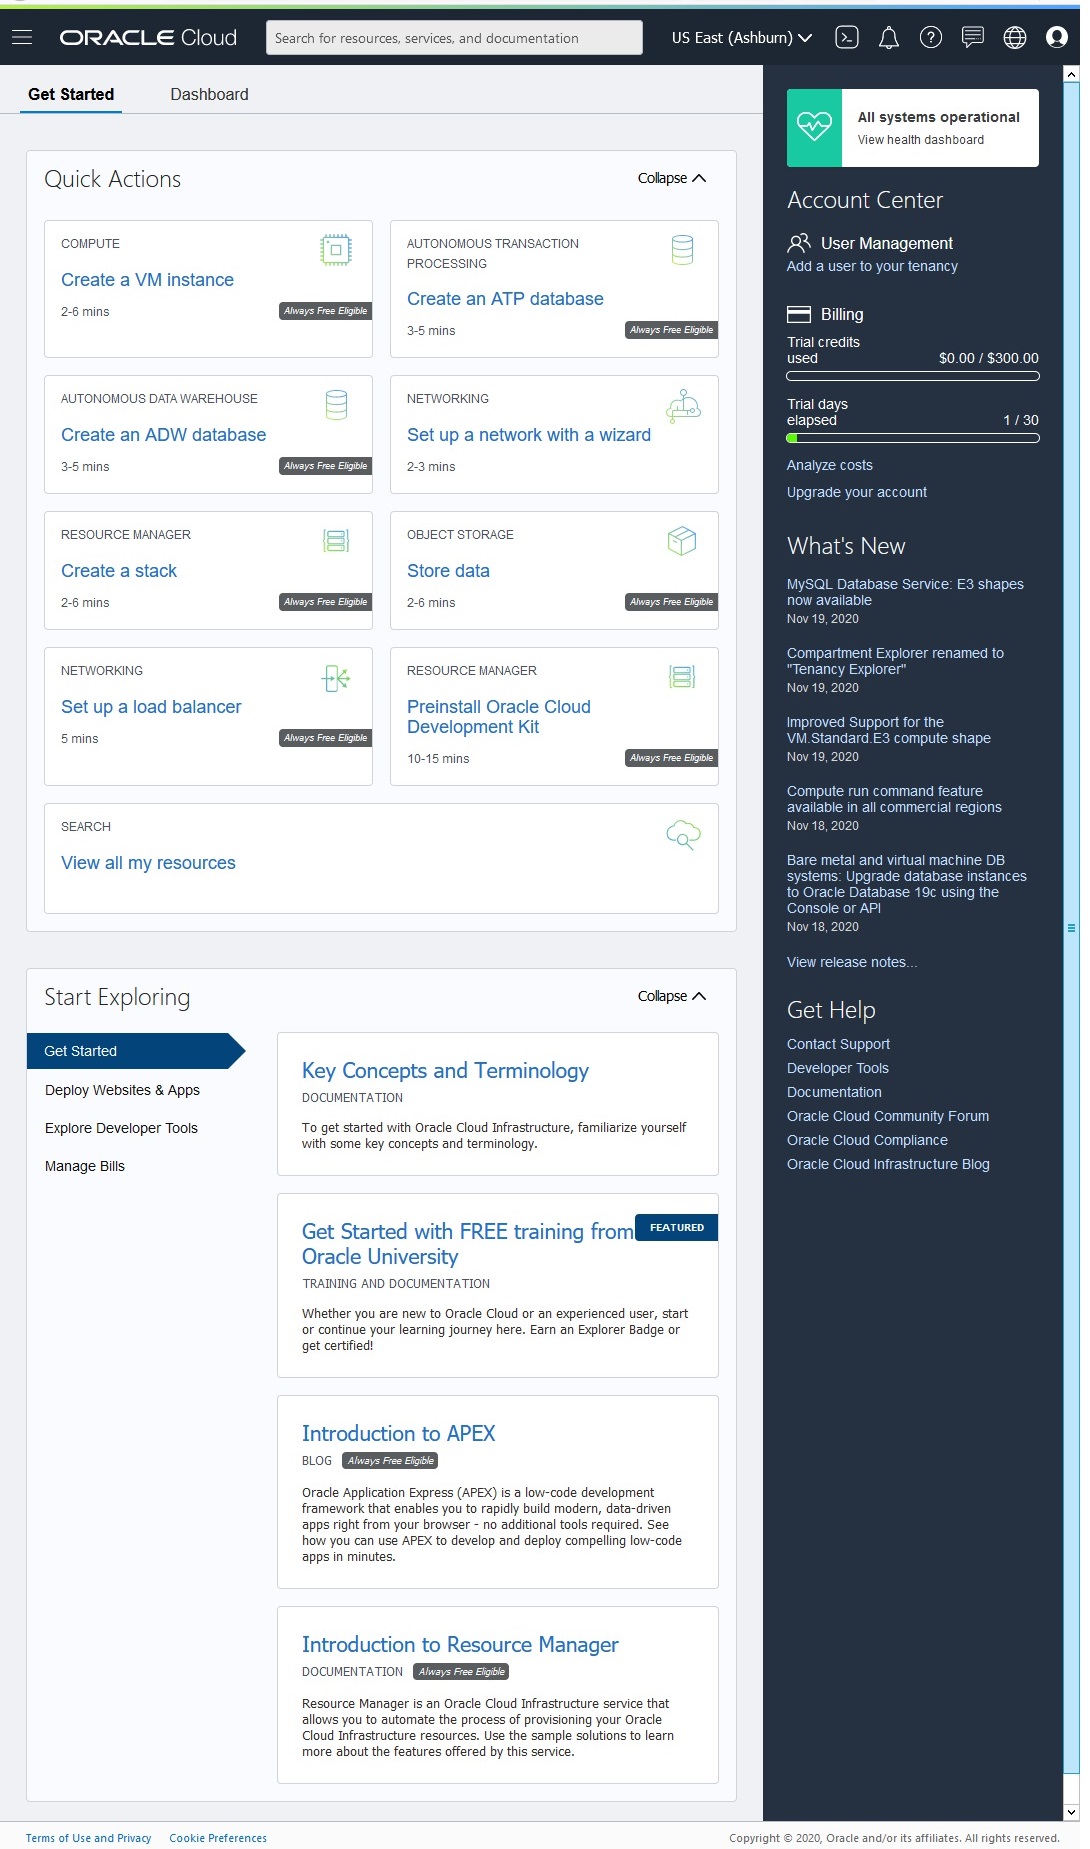Focus the resources search field
The height and width of the screenshot is (1849, 1090).
(454, 38)
